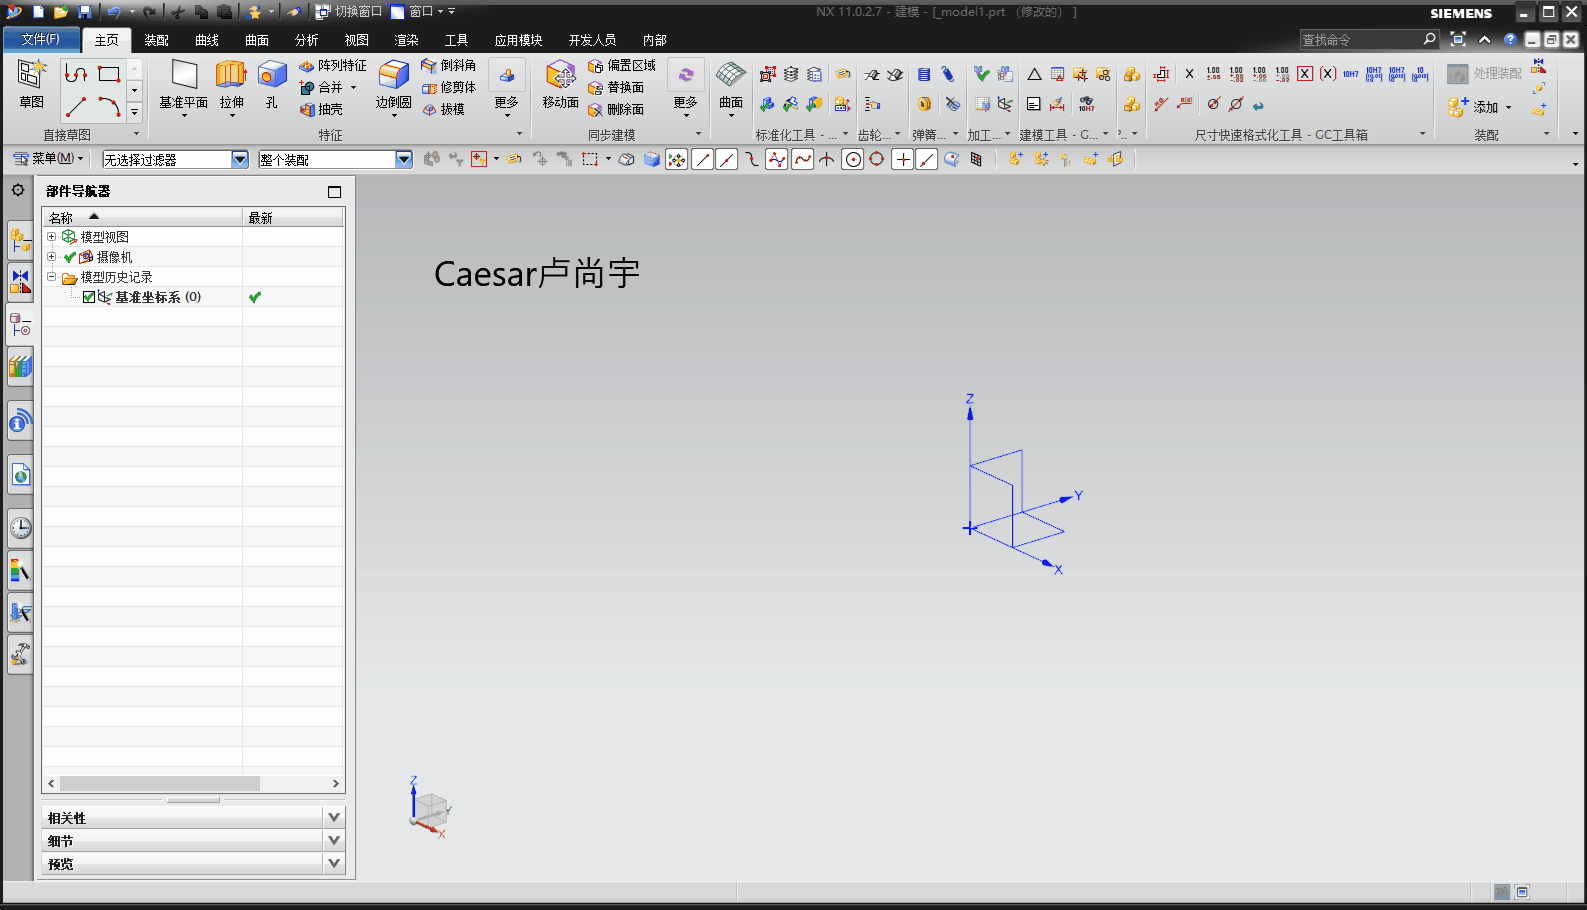Choose the 倒斜角 chamfer tool

[449, 65]
